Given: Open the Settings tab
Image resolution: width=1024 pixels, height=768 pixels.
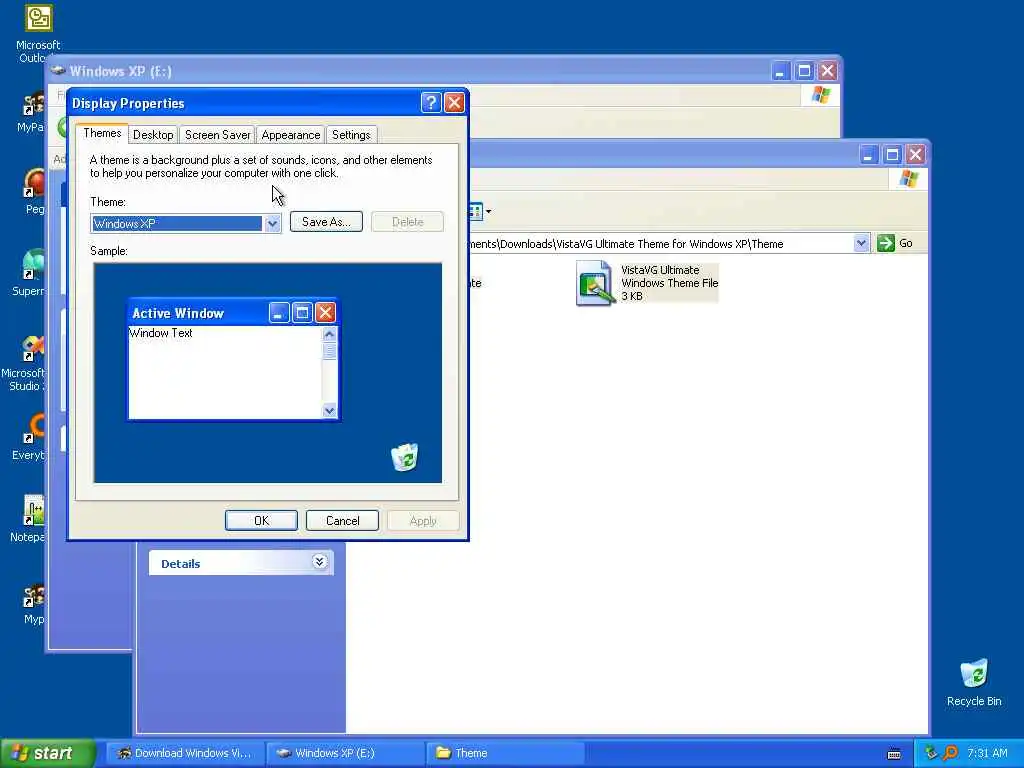Looking at the screenshot, I should pyautogui.click(x=351, y=135).
